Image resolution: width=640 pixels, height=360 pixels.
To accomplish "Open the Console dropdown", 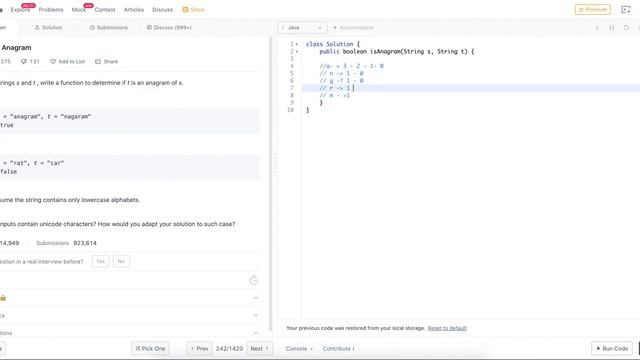I will click(299, 349).
